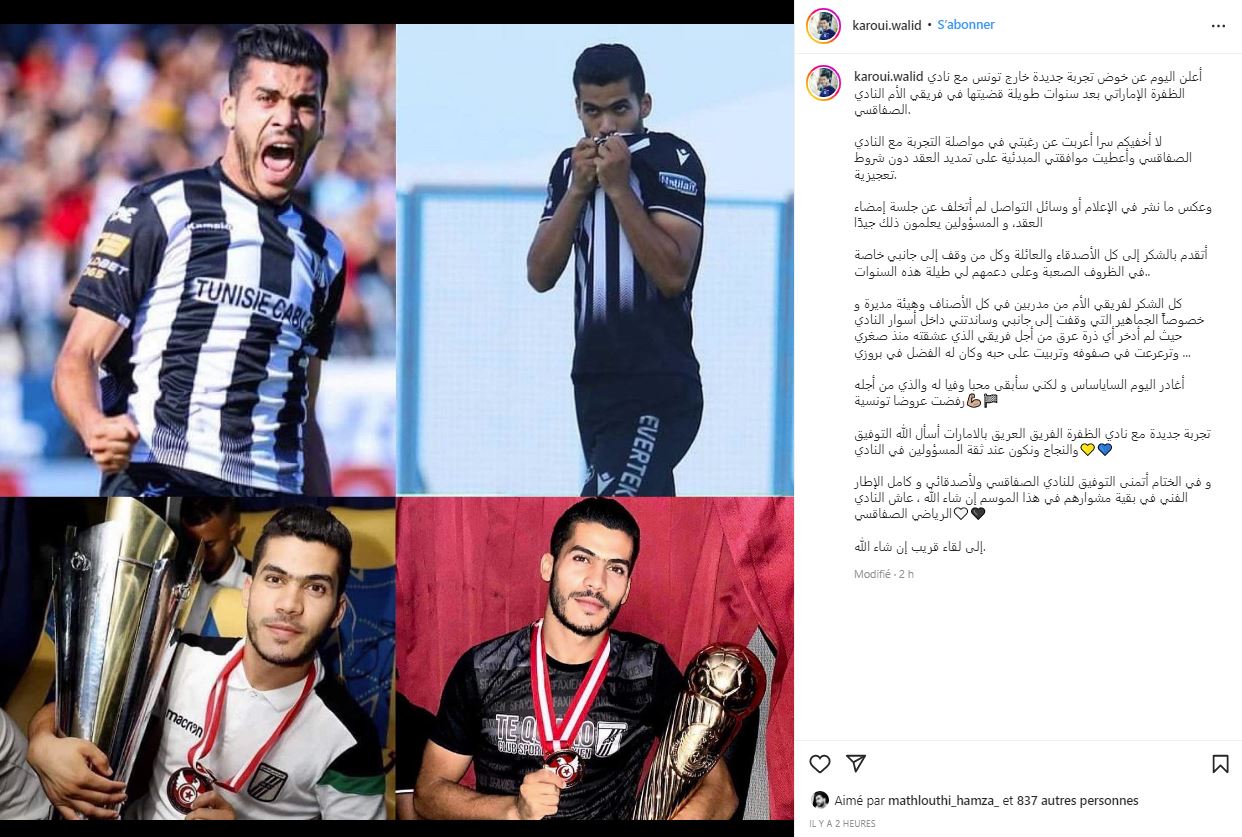Open karoui.walid profile picture in header
The width and height of the screenshot is (1242, 837).
pyautogui.click(x=824, y=25)
